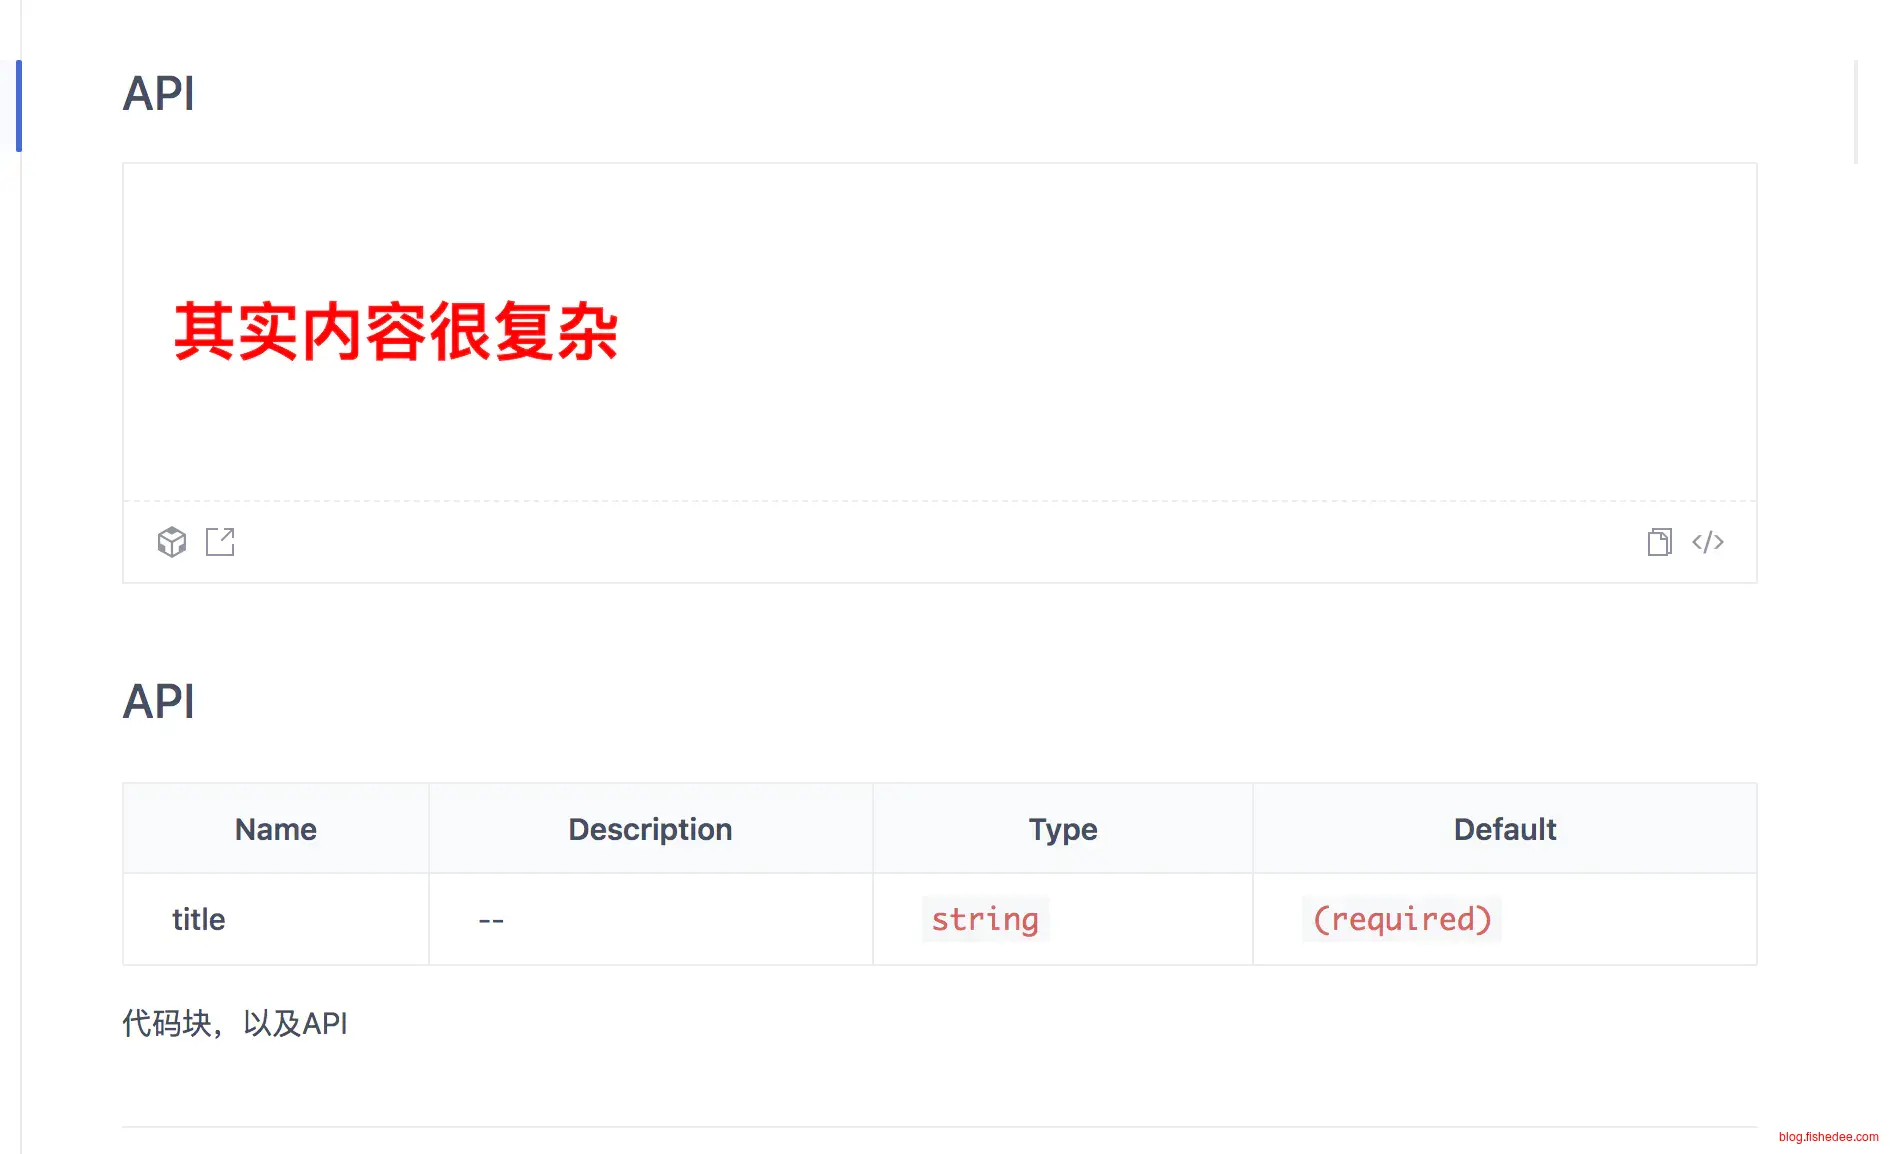
Task: Click the string type code tag
Action: tap(984, 919)
